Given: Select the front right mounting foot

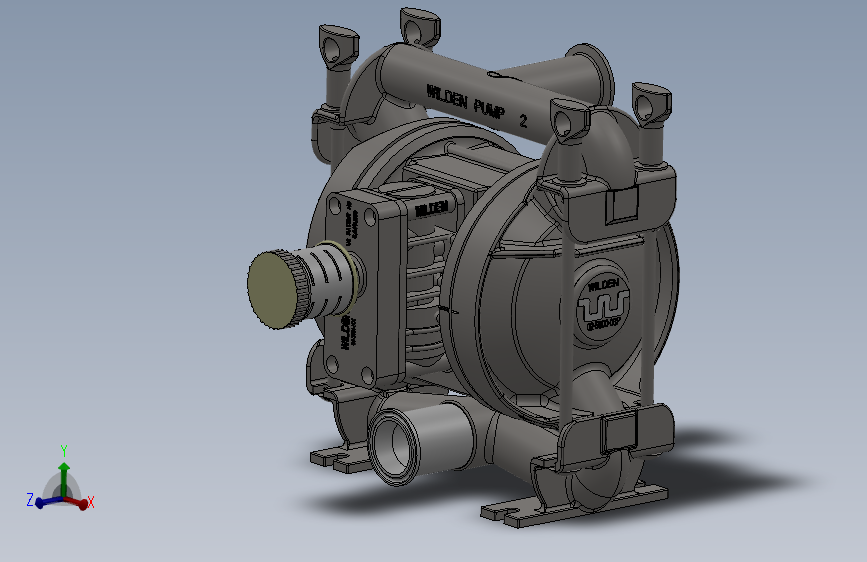Looking at the screenshot, I should point(575,505).
